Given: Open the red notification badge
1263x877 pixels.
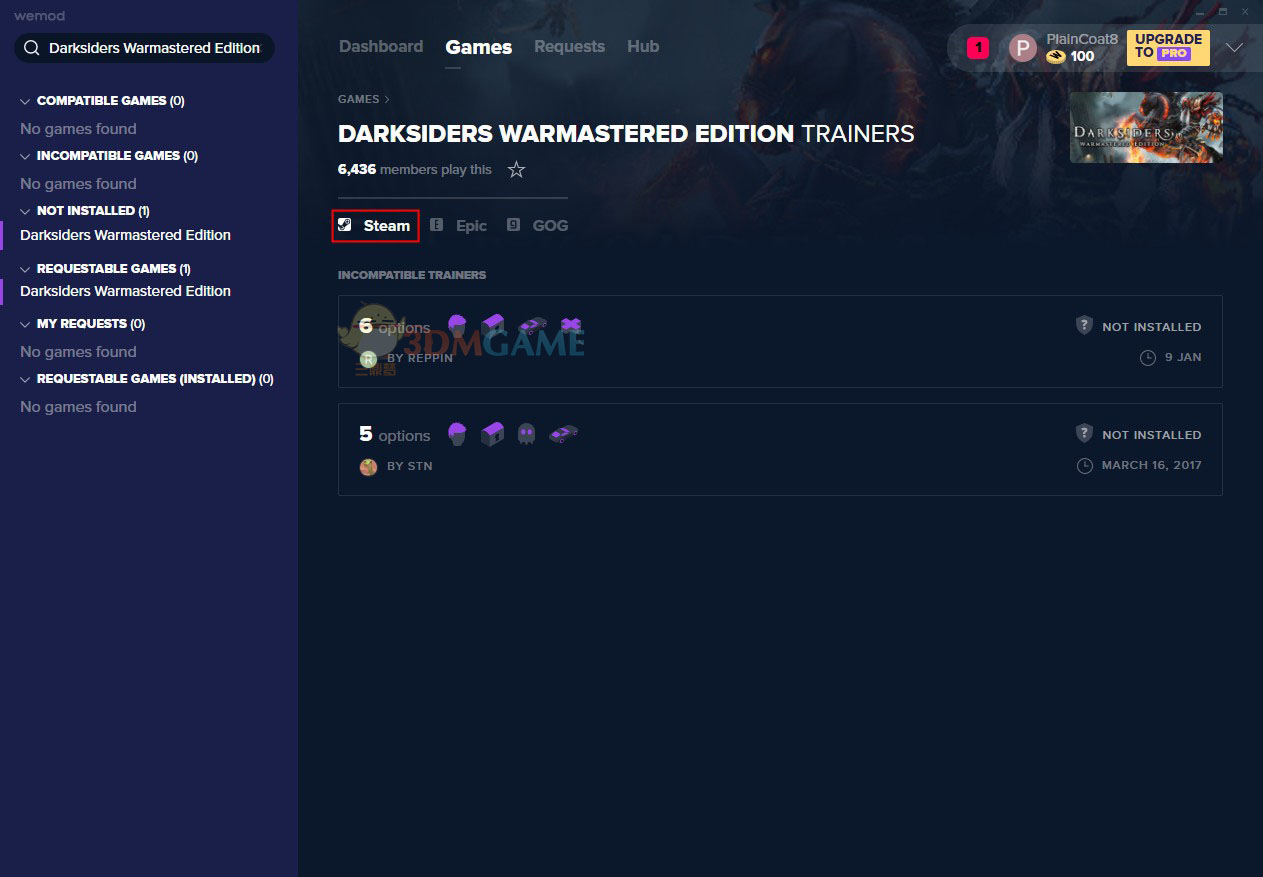Looking at the screenshot, I should pyautogui.click(x=978, y=47).
